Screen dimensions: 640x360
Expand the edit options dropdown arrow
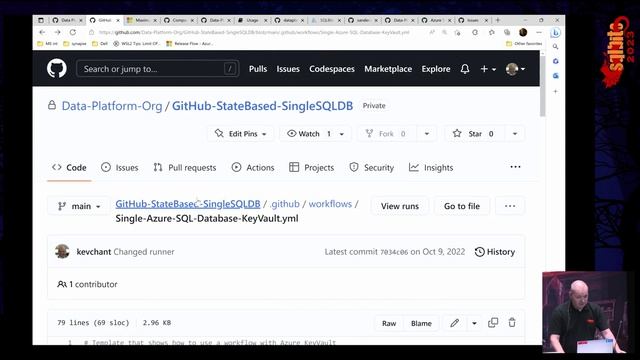pos(474,323)
